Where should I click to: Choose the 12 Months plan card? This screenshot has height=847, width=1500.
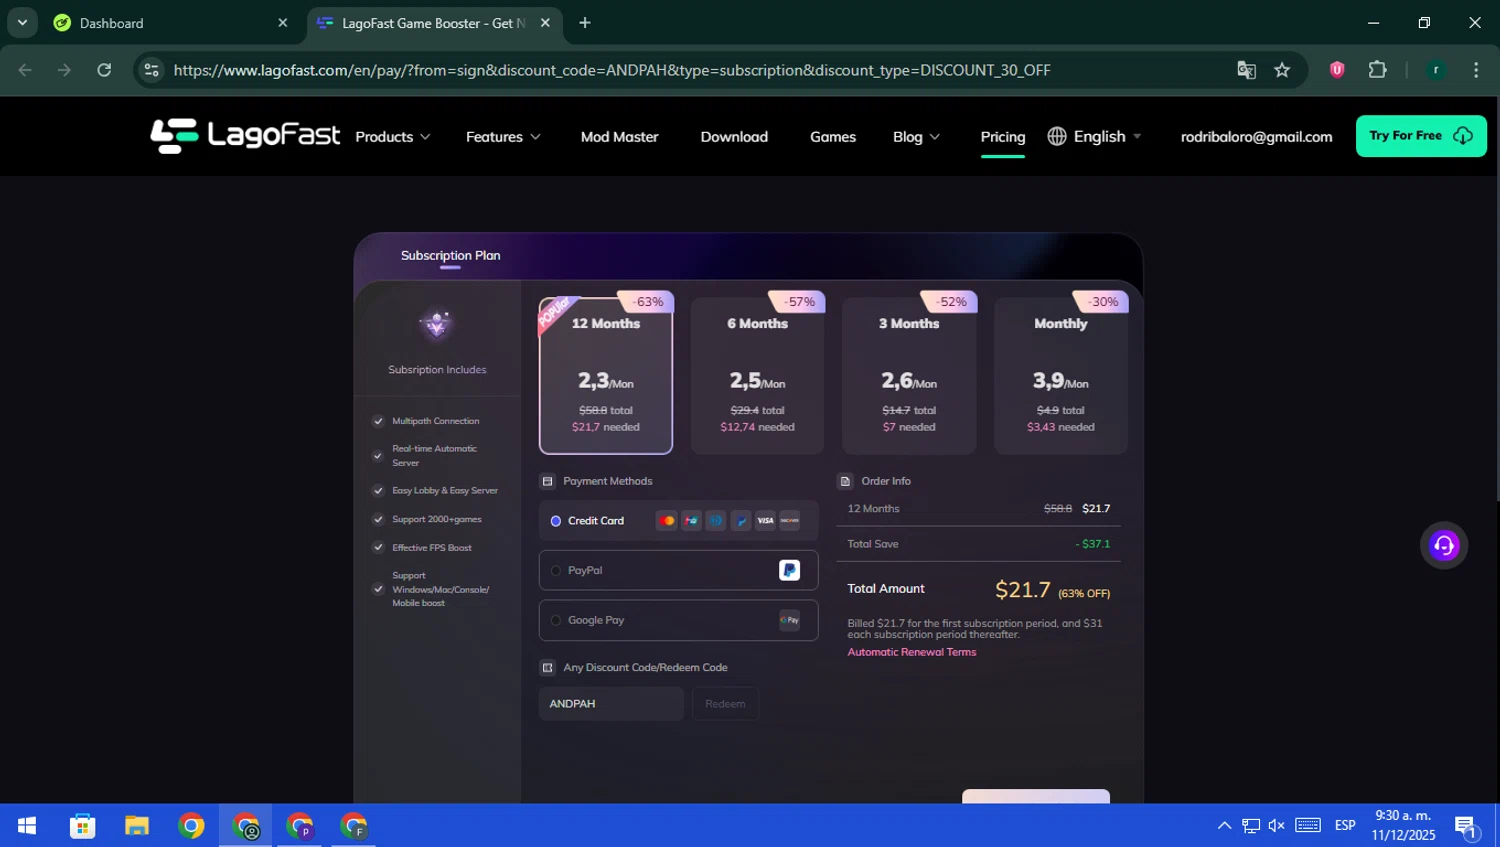coord(606,376)
